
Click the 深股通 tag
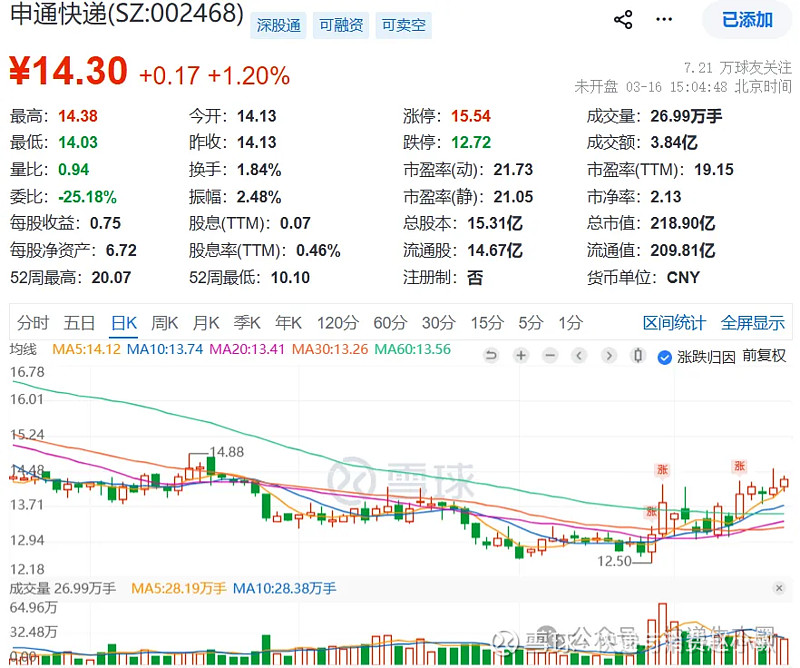278,25
